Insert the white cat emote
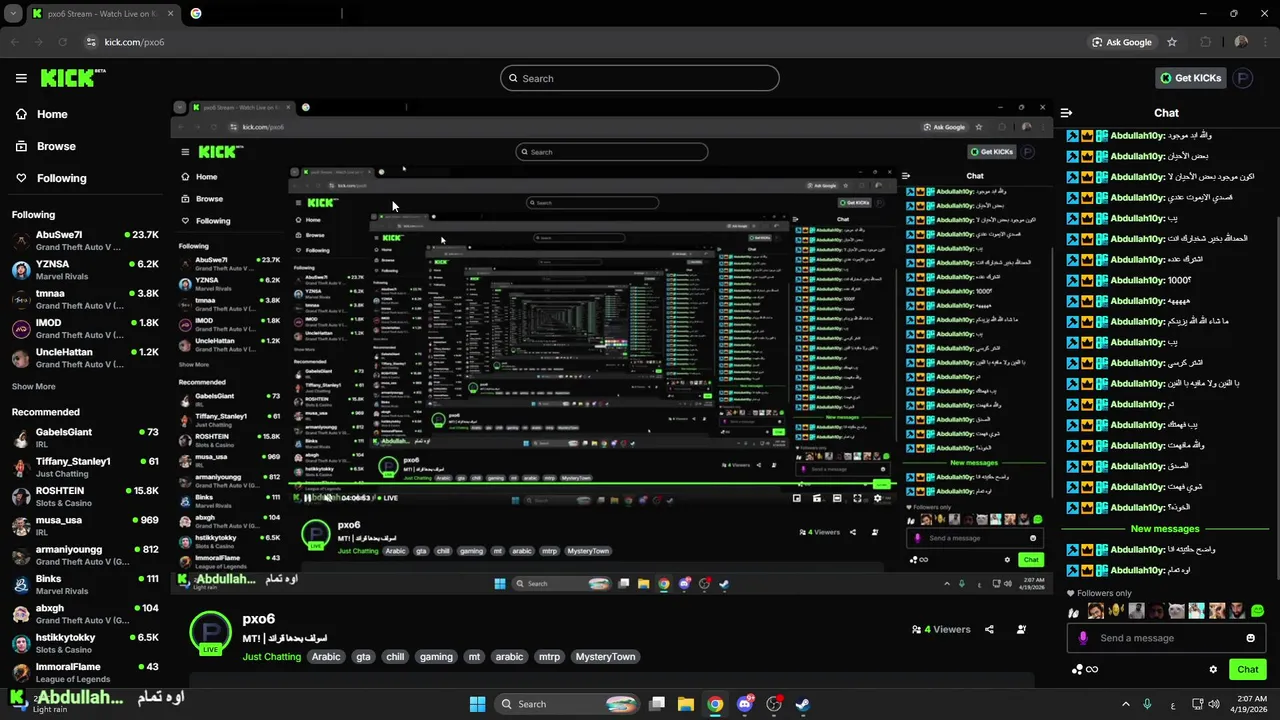Screen dimensions: 1280x720 (x=1177, y=611)
